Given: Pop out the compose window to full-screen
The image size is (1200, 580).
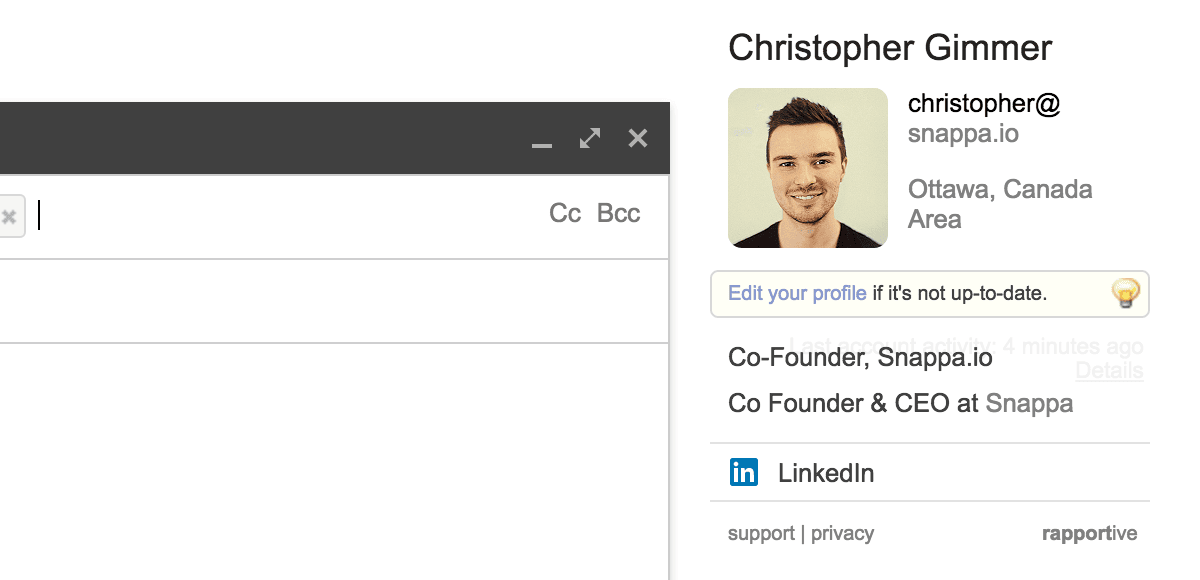Looking at the screenshot, I should click(x=590, y=138).
